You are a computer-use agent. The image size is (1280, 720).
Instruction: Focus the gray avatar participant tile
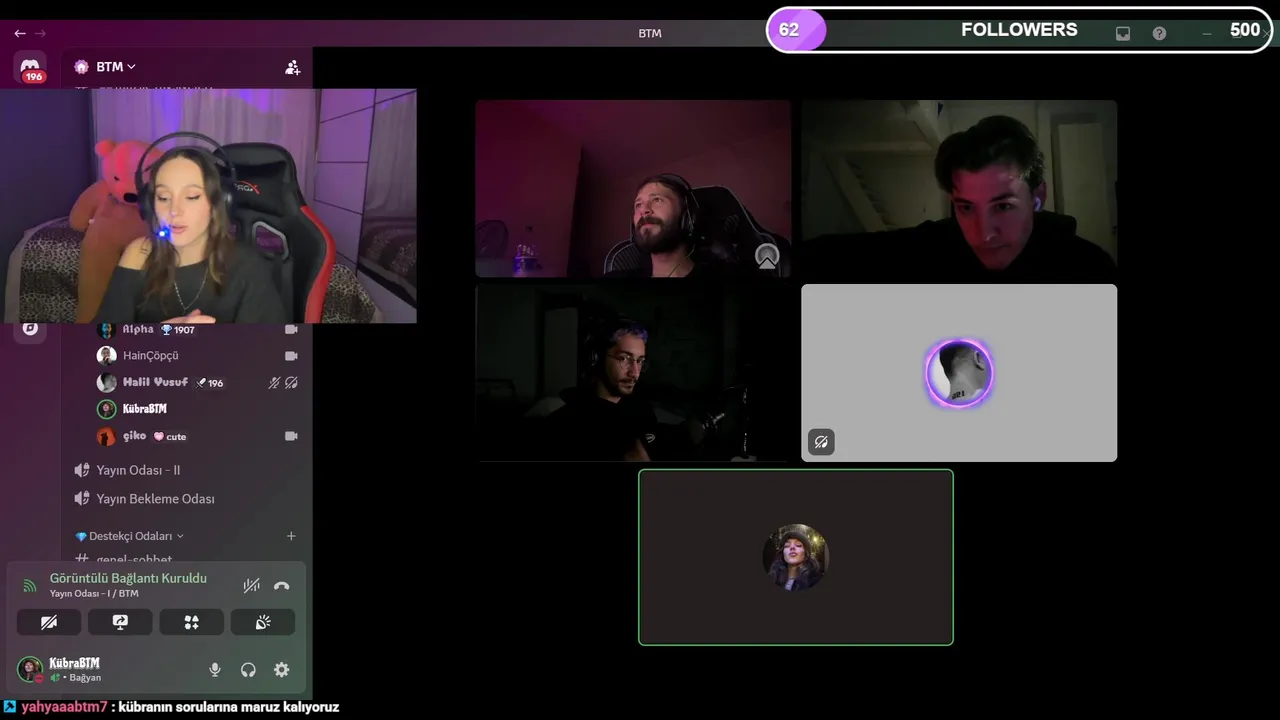point(959,373)
